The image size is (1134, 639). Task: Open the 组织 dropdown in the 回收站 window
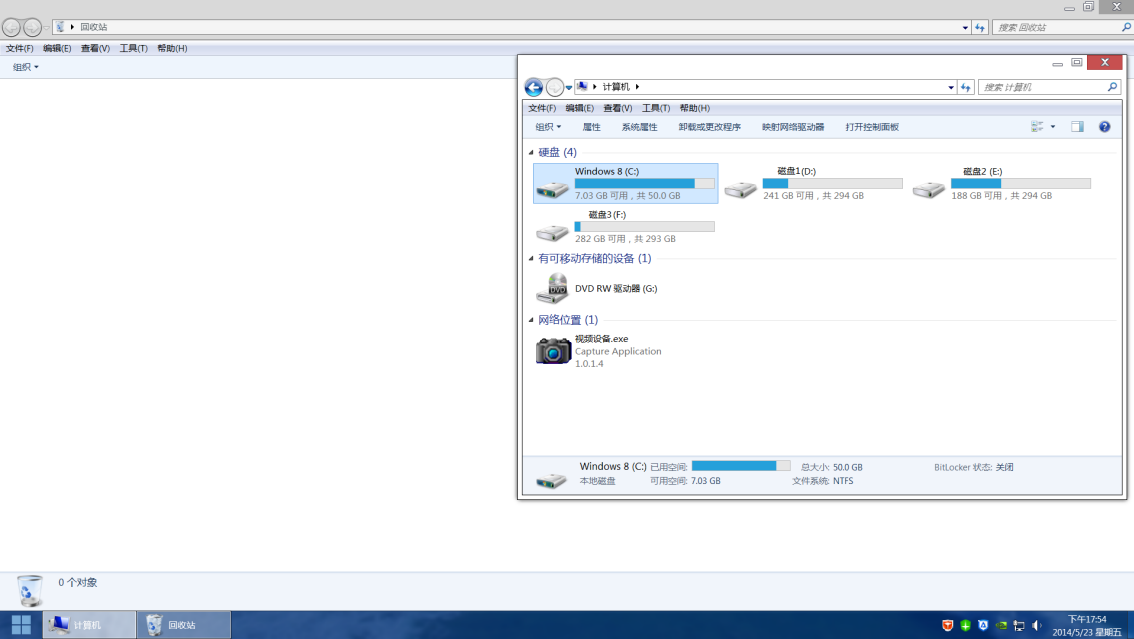[25, 67]
